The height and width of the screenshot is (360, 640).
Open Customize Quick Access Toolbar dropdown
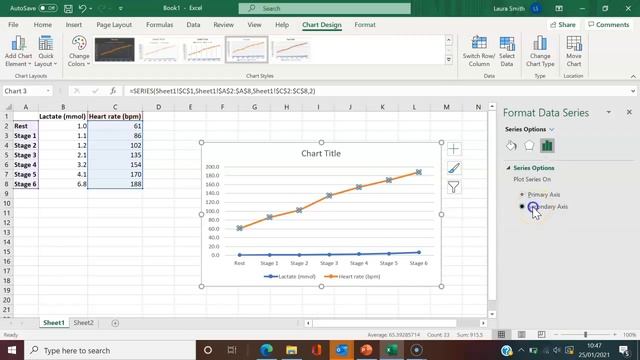click(x=120, y=8)
